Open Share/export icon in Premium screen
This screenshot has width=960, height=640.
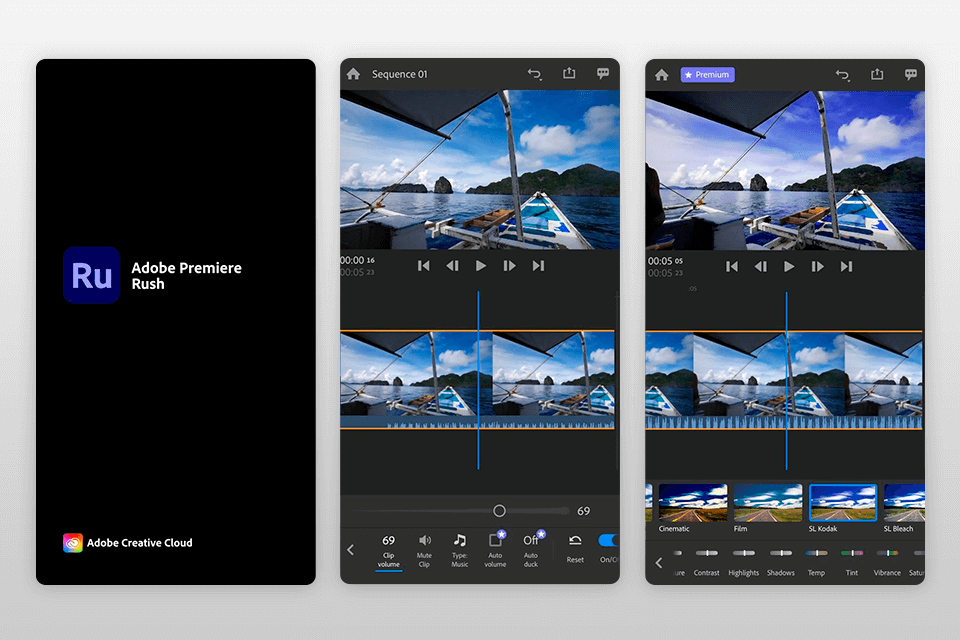click(x=877, y=74)
